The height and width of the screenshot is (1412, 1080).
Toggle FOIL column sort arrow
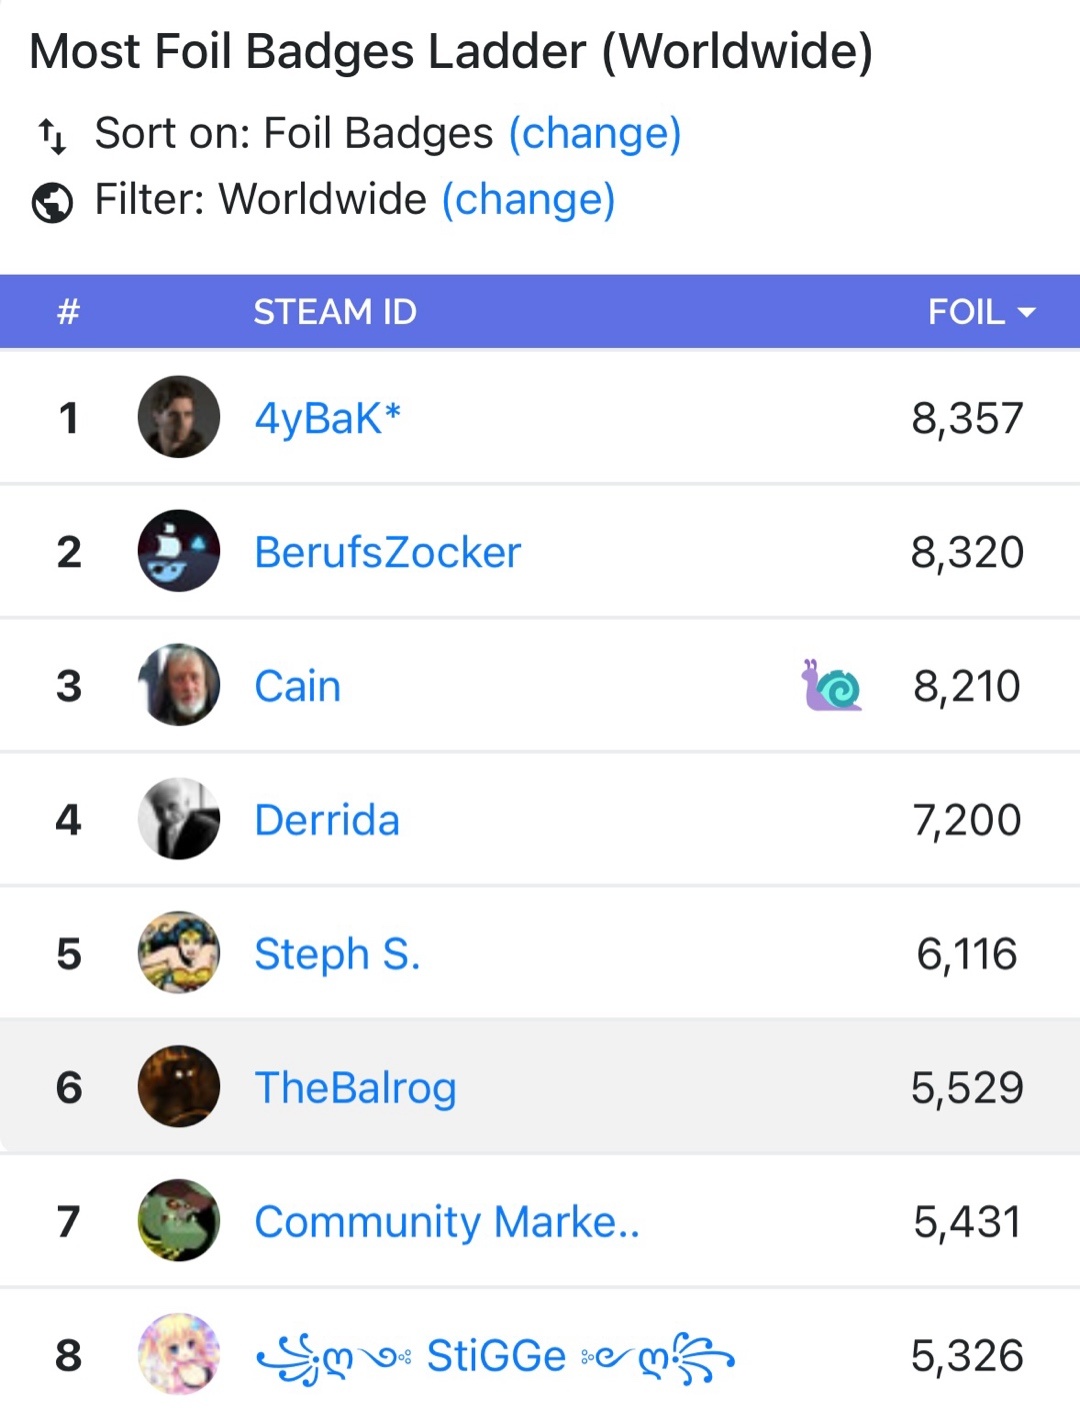(1026, 312)
